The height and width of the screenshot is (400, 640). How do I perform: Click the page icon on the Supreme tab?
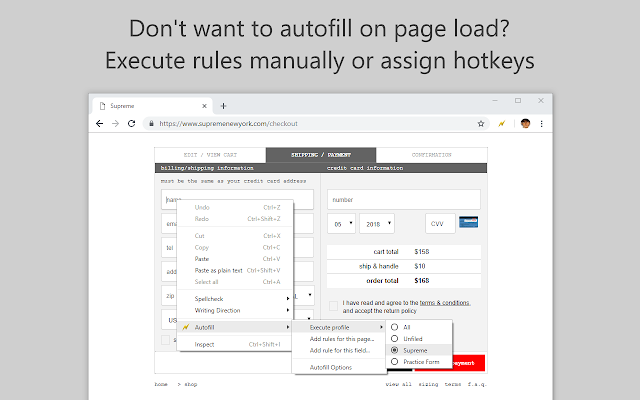(102, 106)
